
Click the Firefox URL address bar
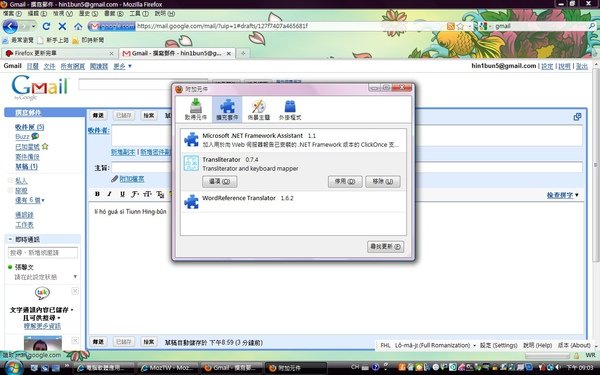[291, 26]
